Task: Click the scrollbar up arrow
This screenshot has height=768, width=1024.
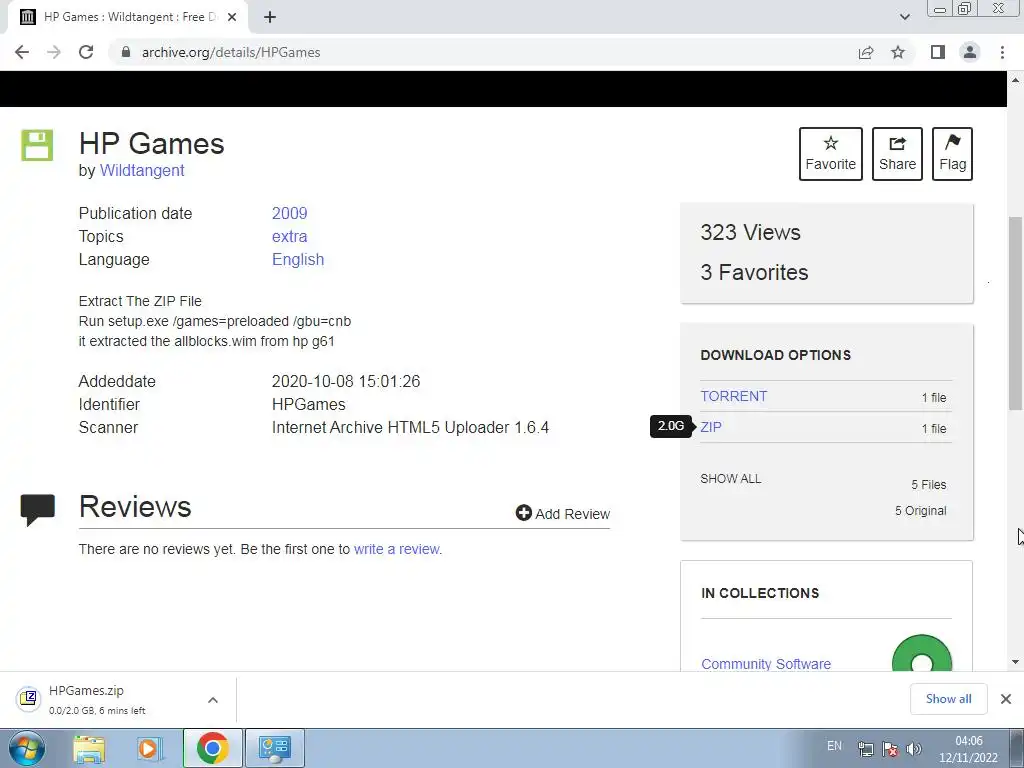Action: [x=1015, y=80]
